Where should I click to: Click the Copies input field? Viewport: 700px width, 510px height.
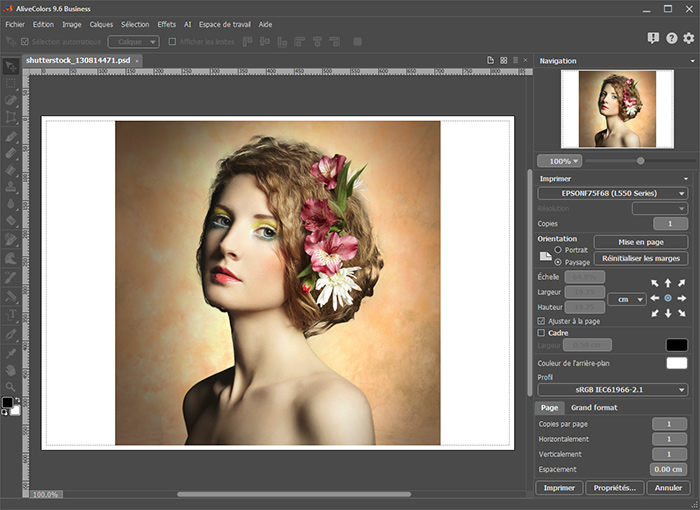tap(670, 224)
